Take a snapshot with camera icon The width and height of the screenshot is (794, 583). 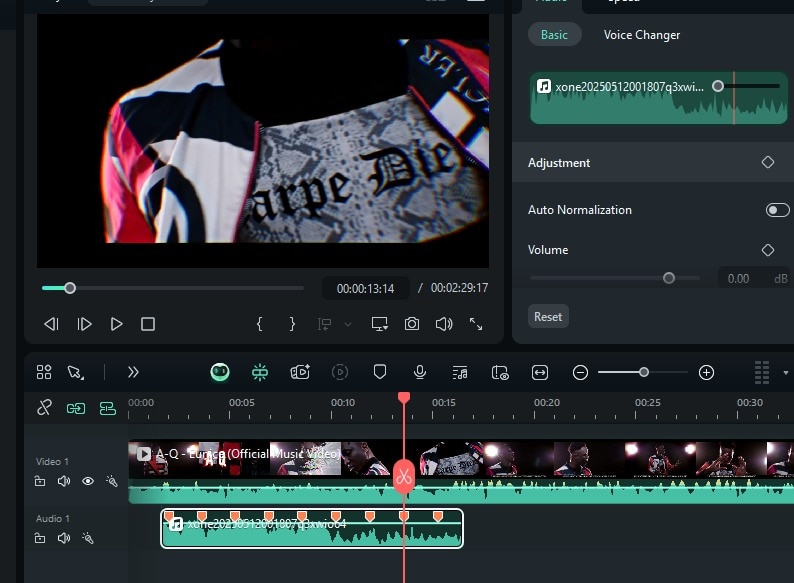point(412,324)
